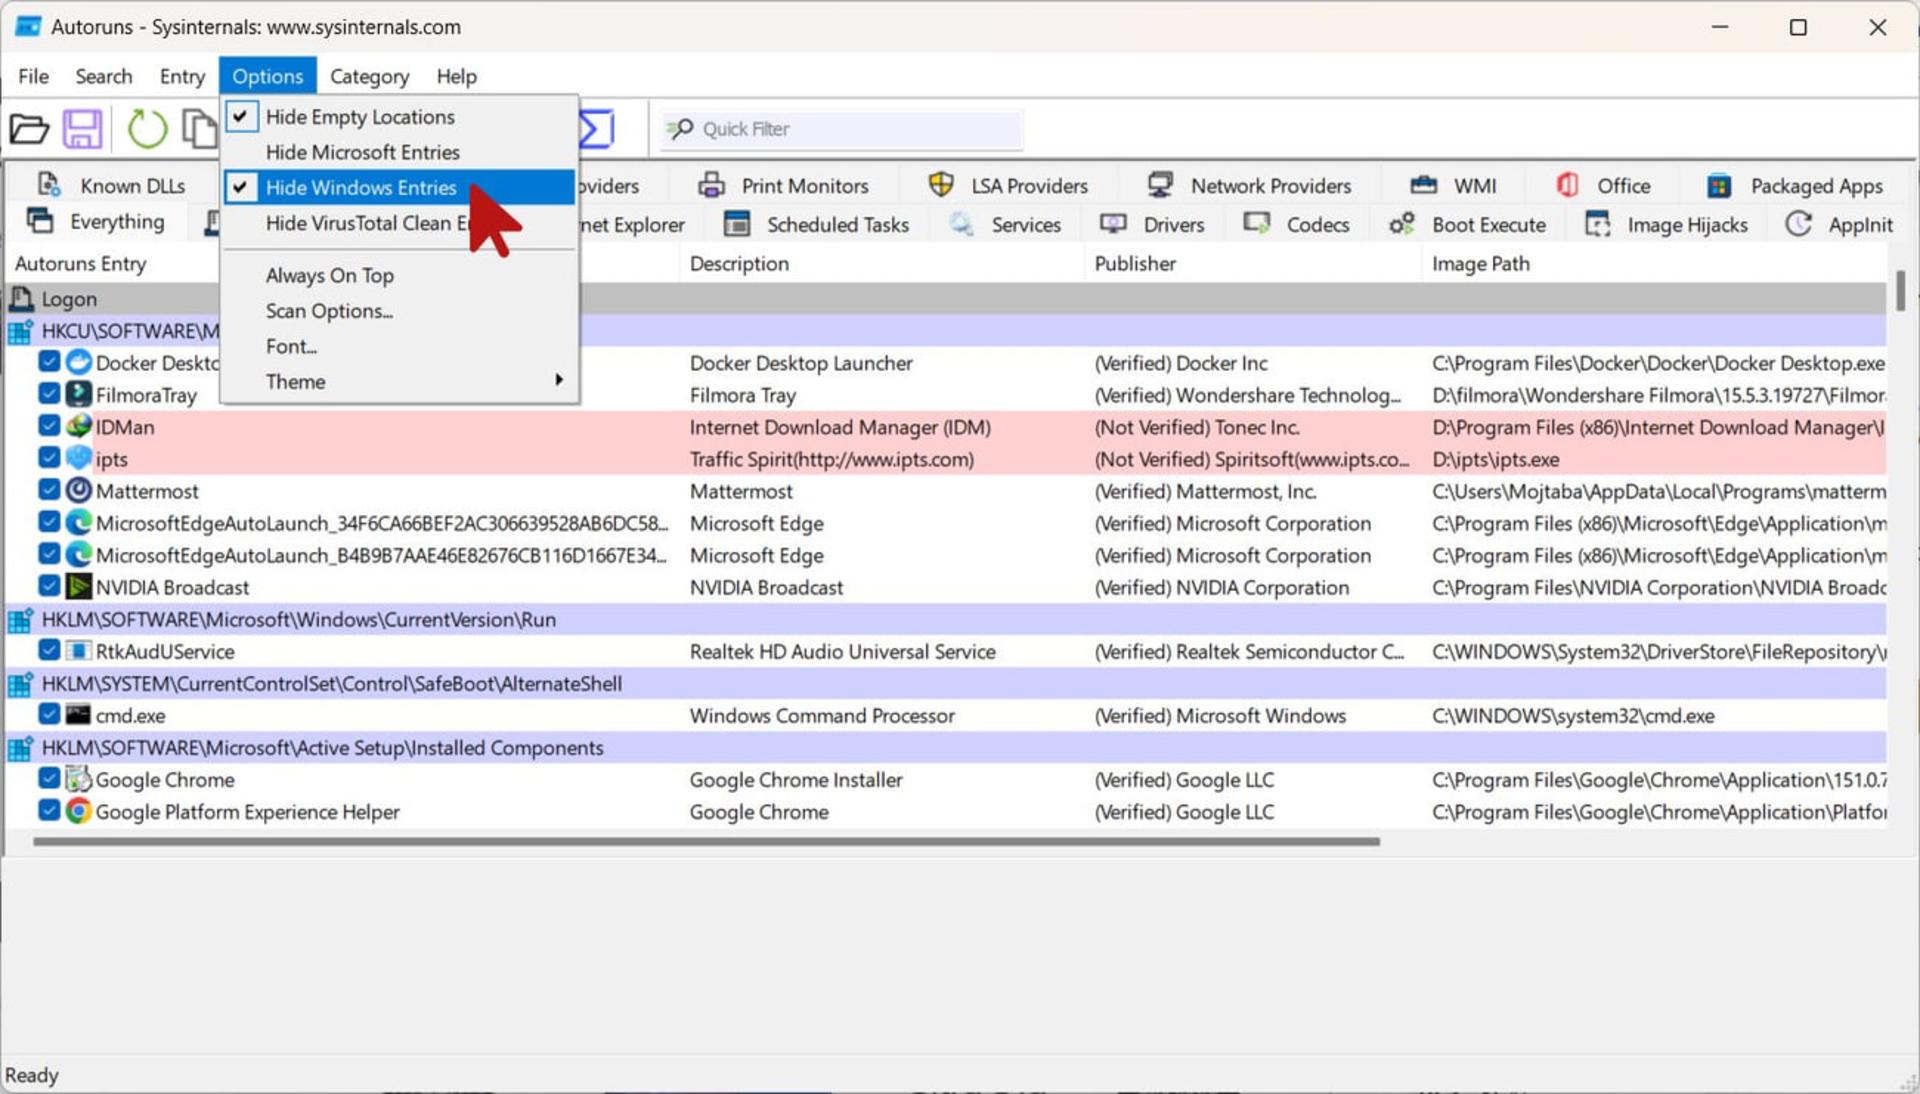Collapse the open Options menu

click(x=268, y=76)
